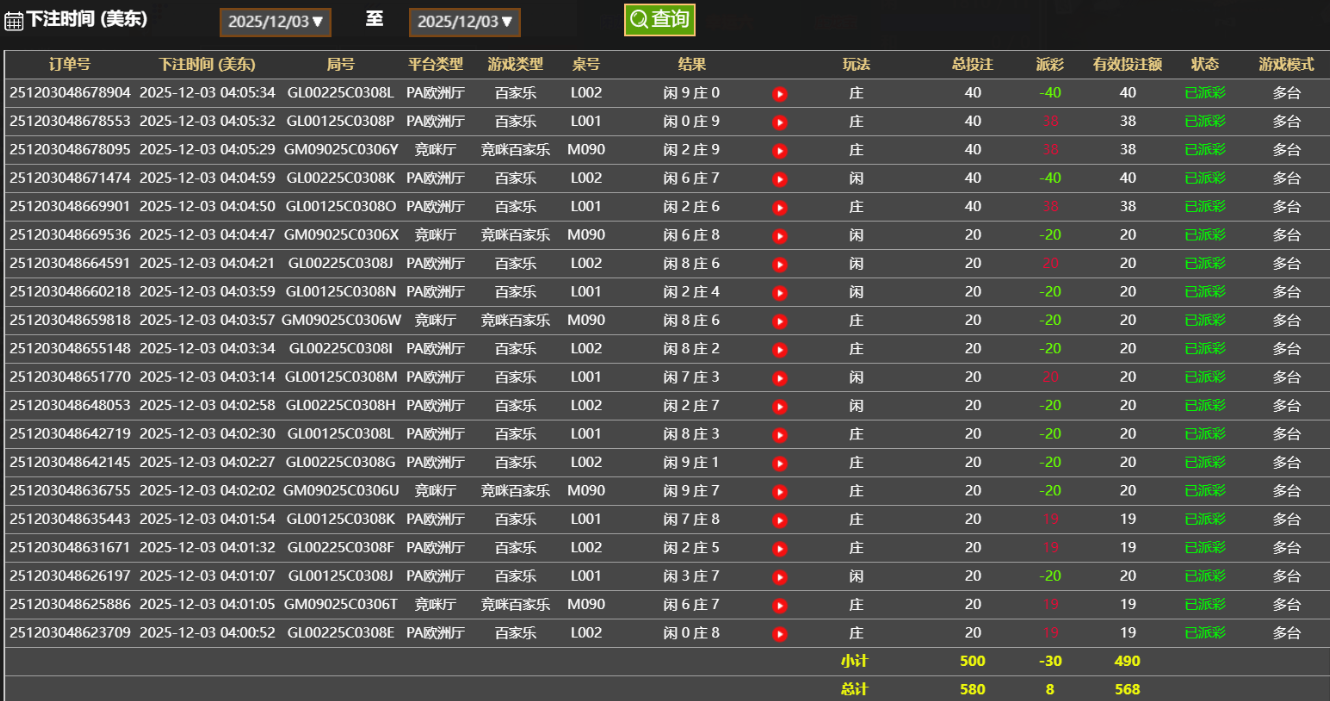Play the replay icon for order 251203048678904
This screenshot has height=701, width=1330.
(x=779, y=92)
